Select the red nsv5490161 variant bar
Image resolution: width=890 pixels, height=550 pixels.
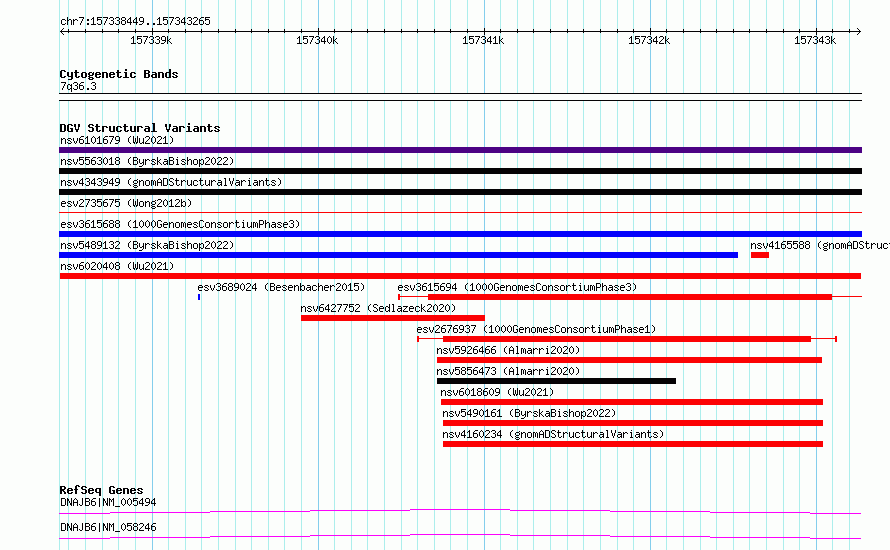633,423
